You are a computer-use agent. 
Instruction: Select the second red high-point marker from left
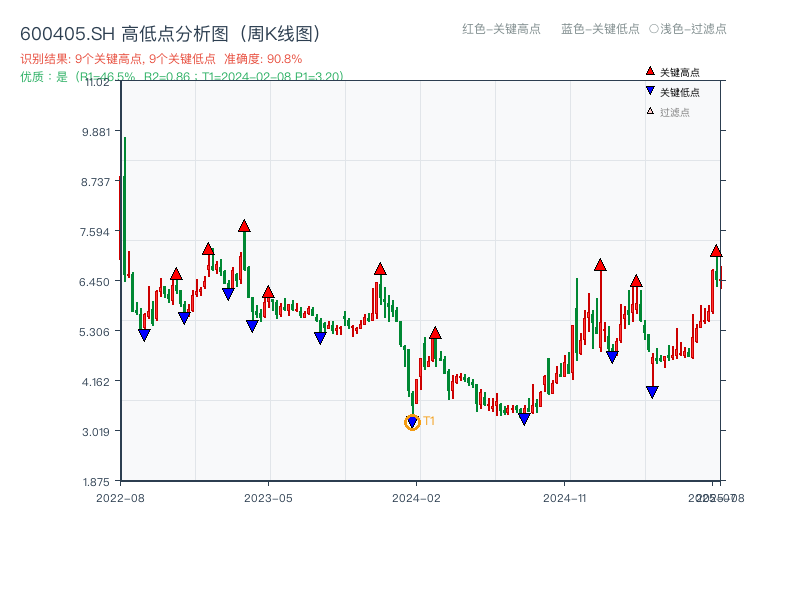pyautogui.click(x=208, y=249)
